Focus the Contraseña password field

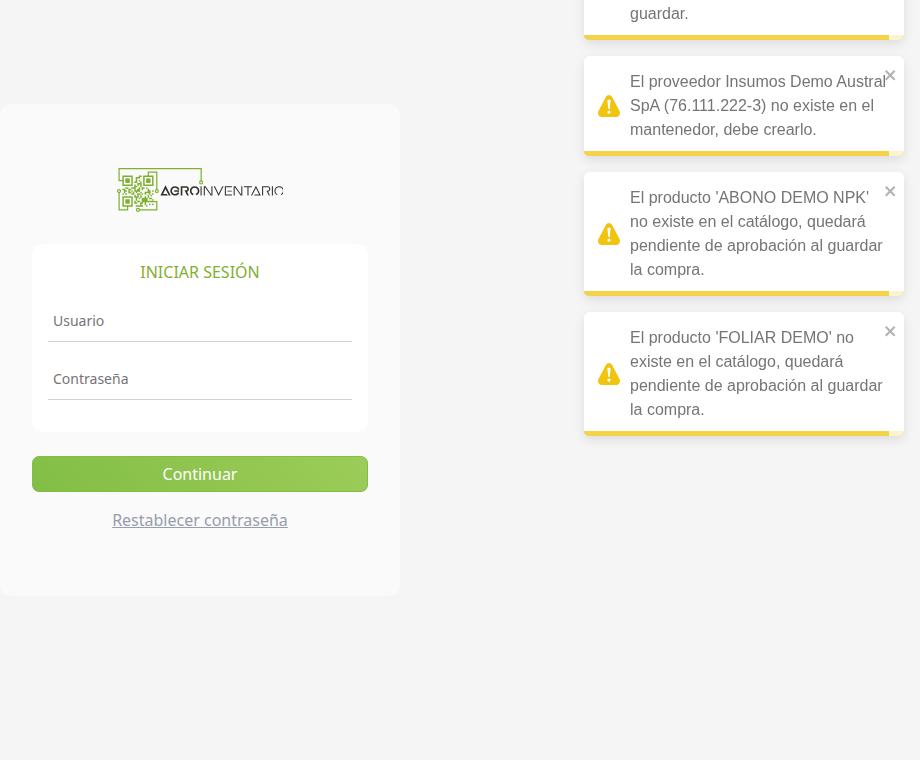coord(200,379)
